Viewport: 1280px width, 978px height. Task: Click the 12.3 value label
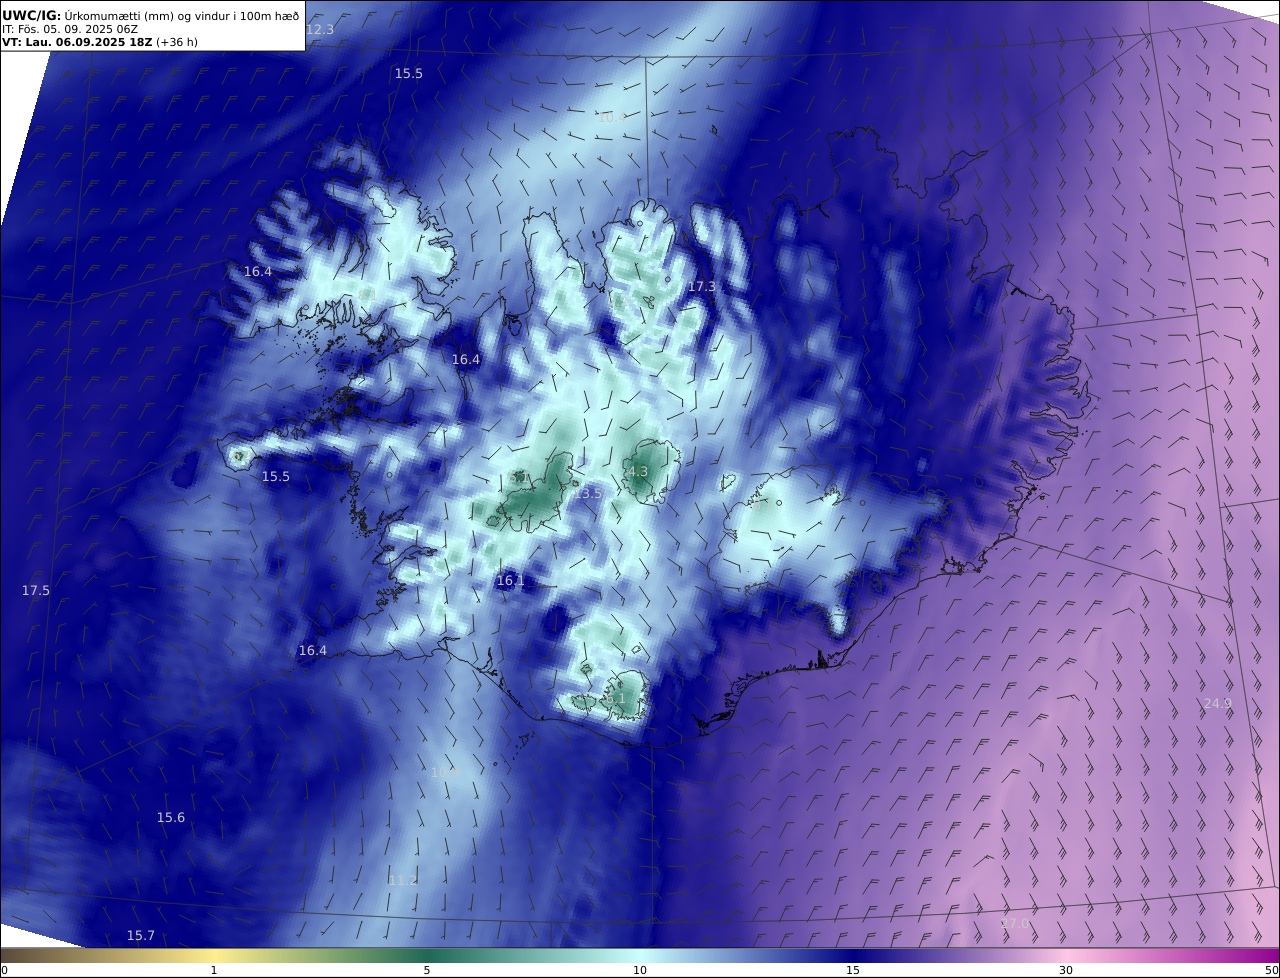coord(320,30)
